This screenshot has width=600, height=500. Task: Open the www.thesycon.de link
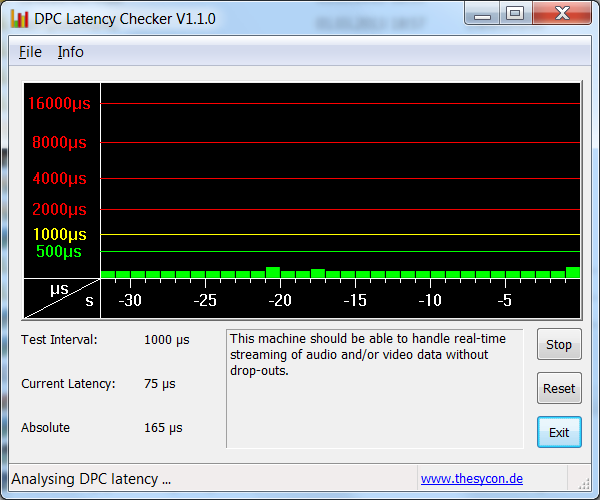(472, 479)
